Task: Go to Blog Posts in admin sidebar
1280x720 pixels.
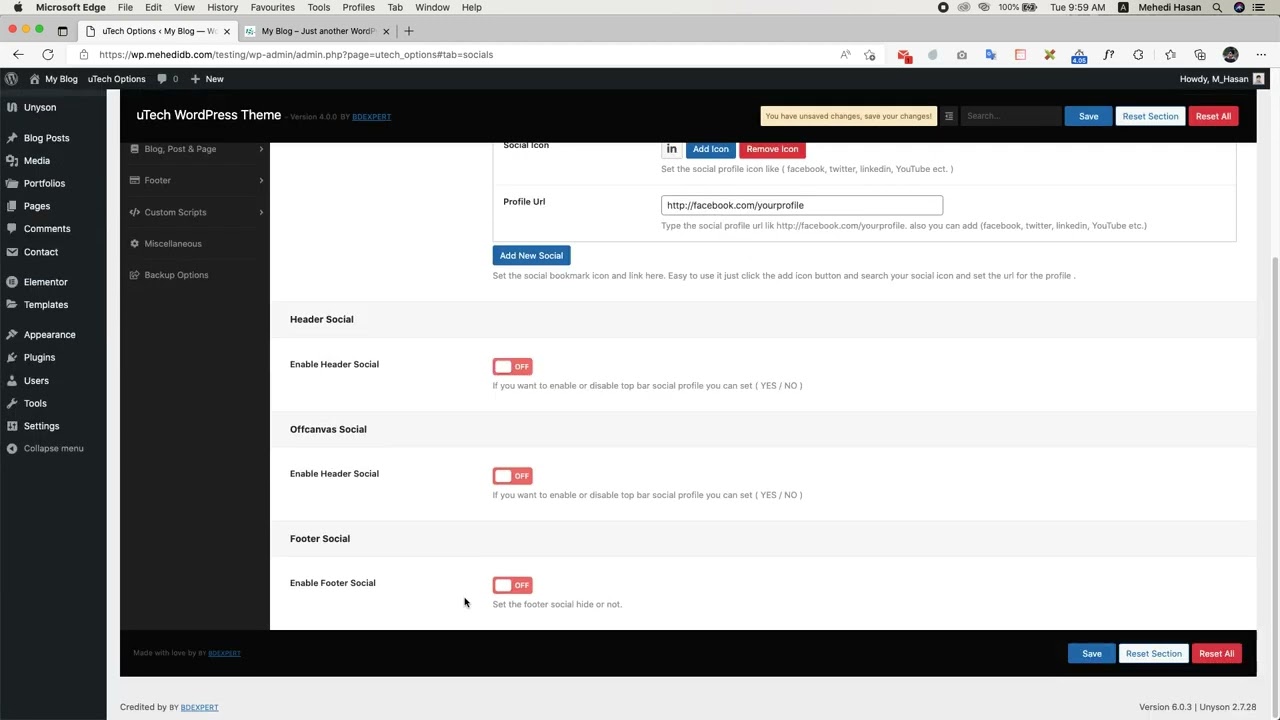Action: point(53,138)
